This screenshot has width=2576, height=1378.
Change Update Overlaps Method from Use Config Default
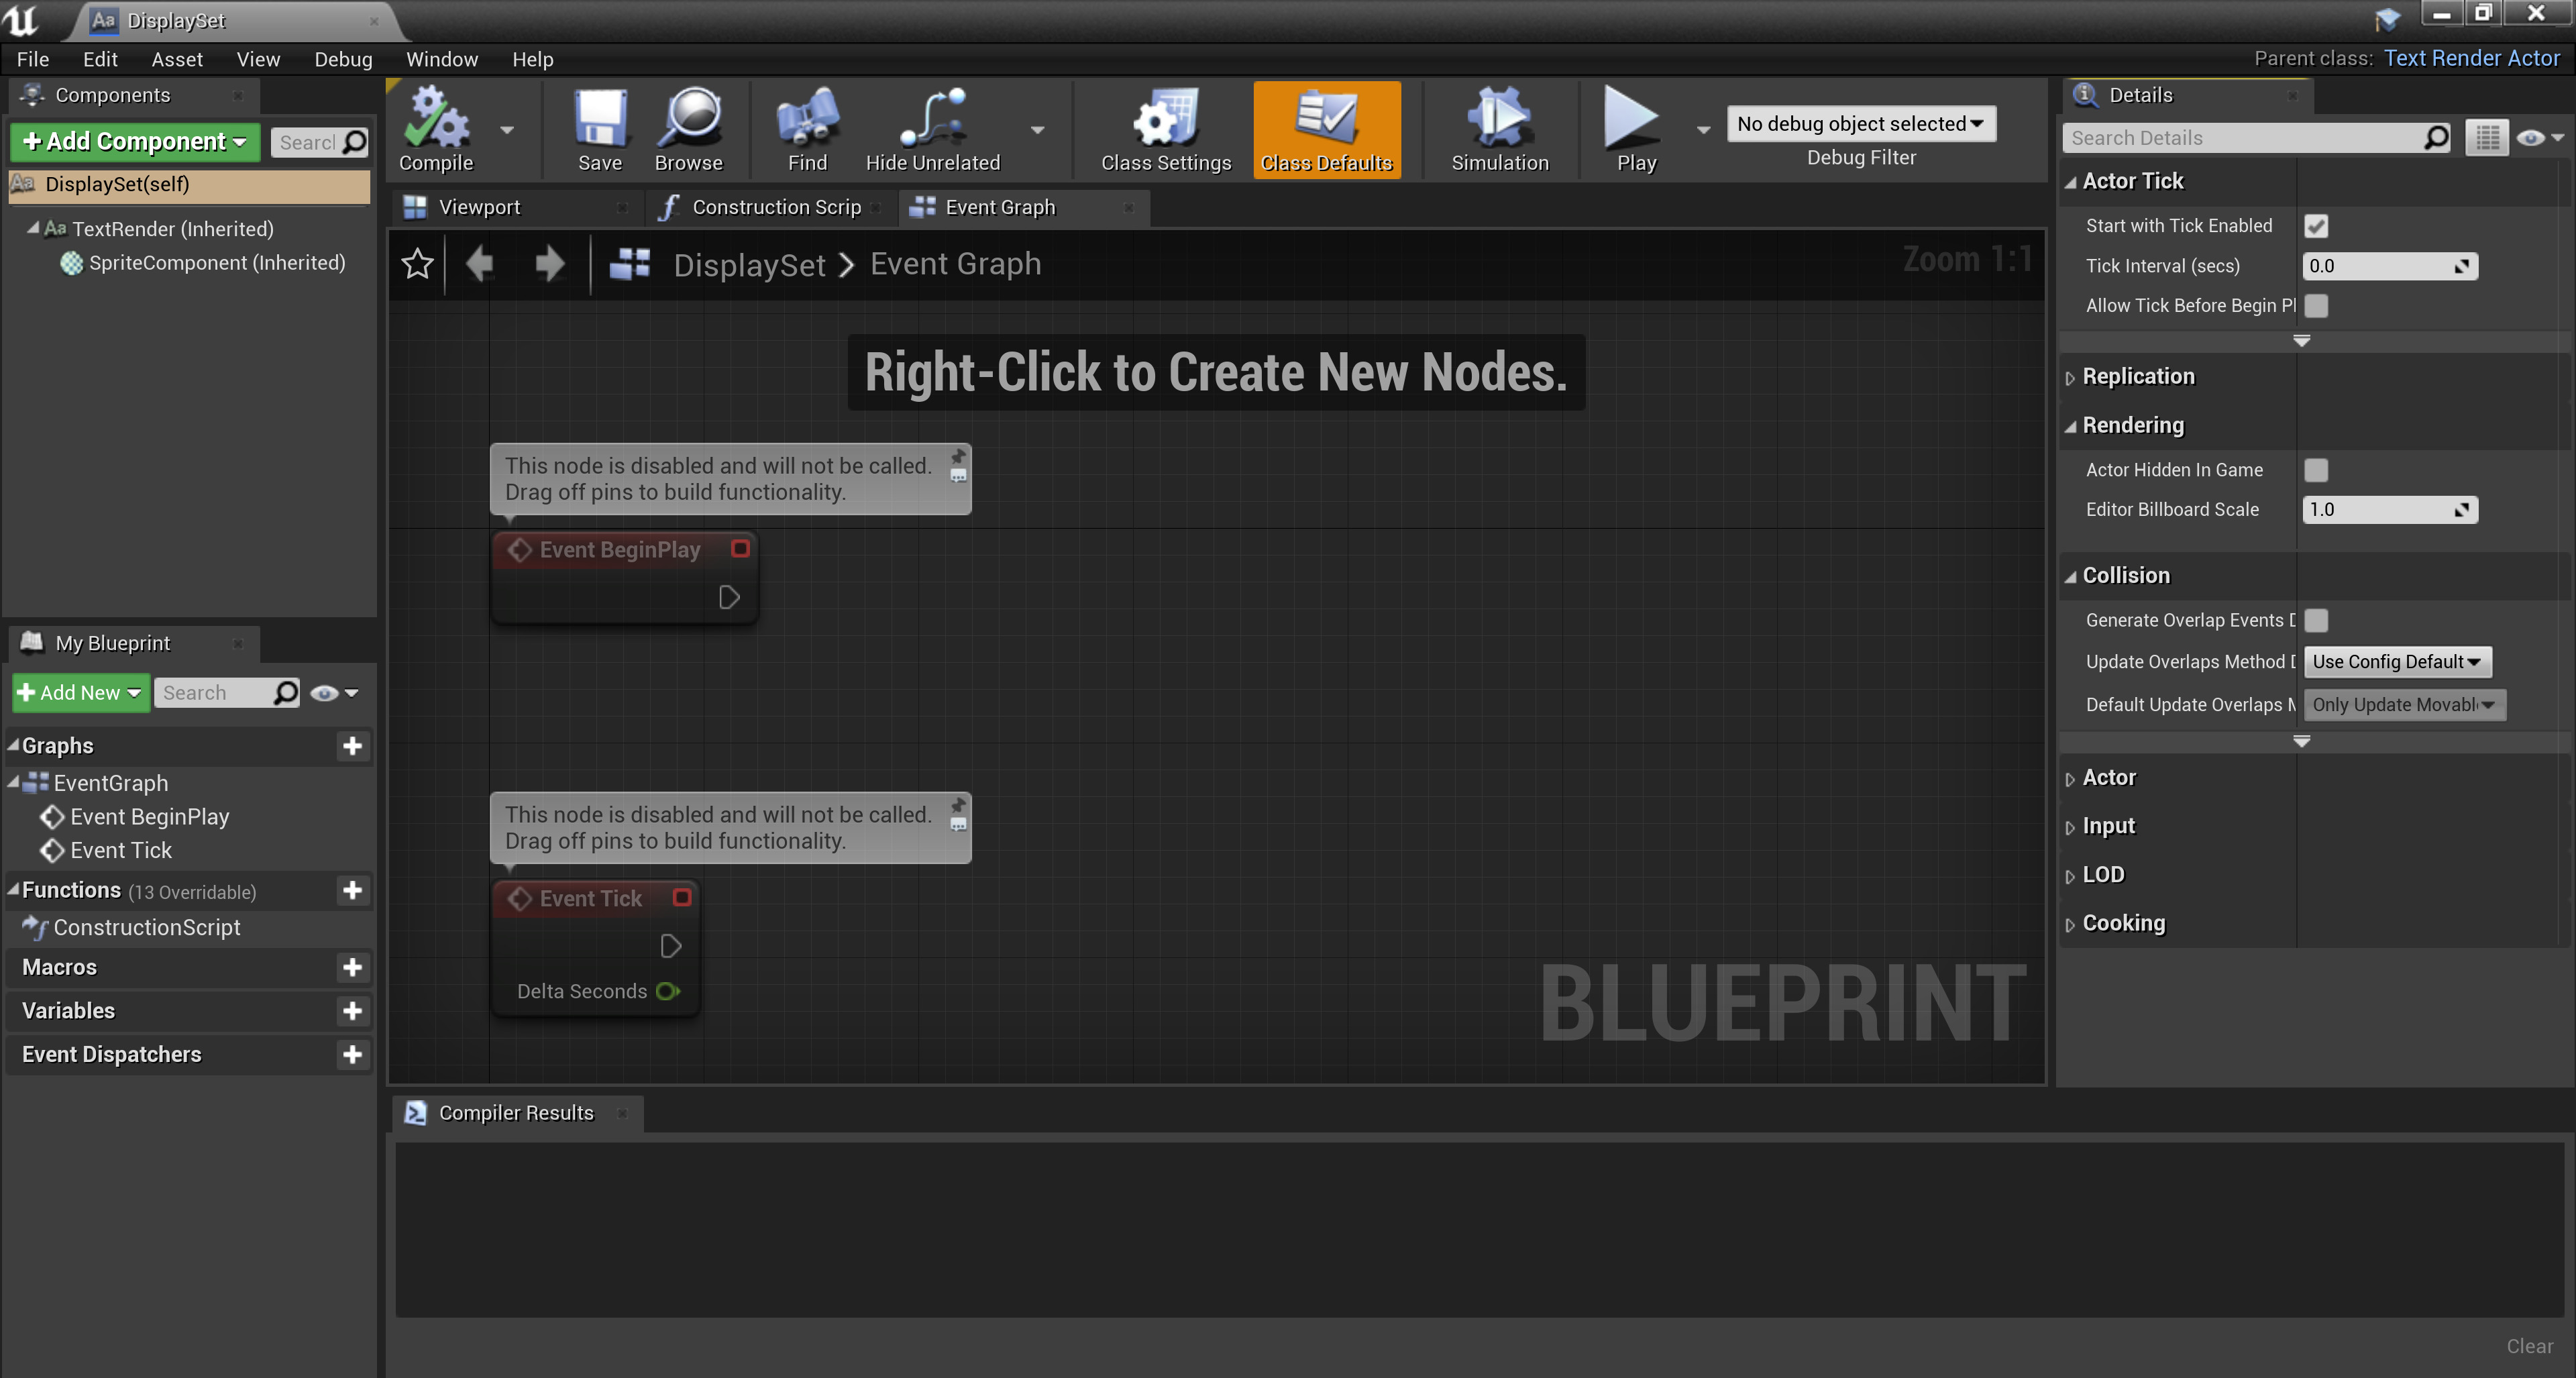pyautogui.click(x=2397, y=661)
